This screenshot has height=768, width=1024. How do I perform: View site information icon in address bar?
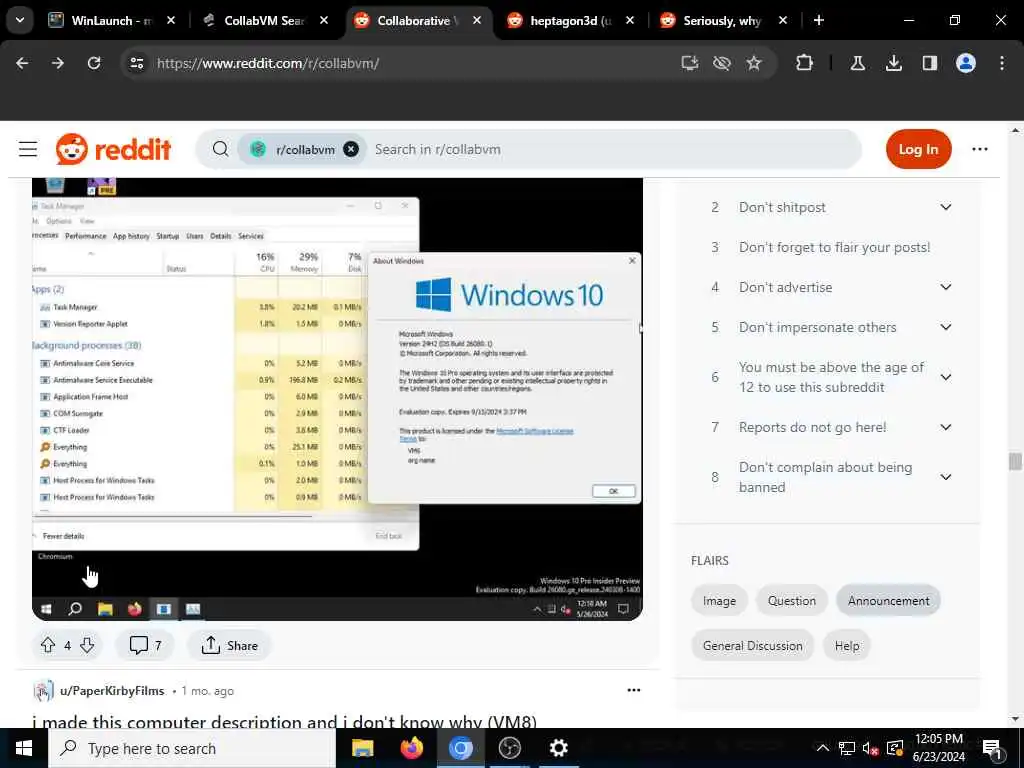pos(136,63)
